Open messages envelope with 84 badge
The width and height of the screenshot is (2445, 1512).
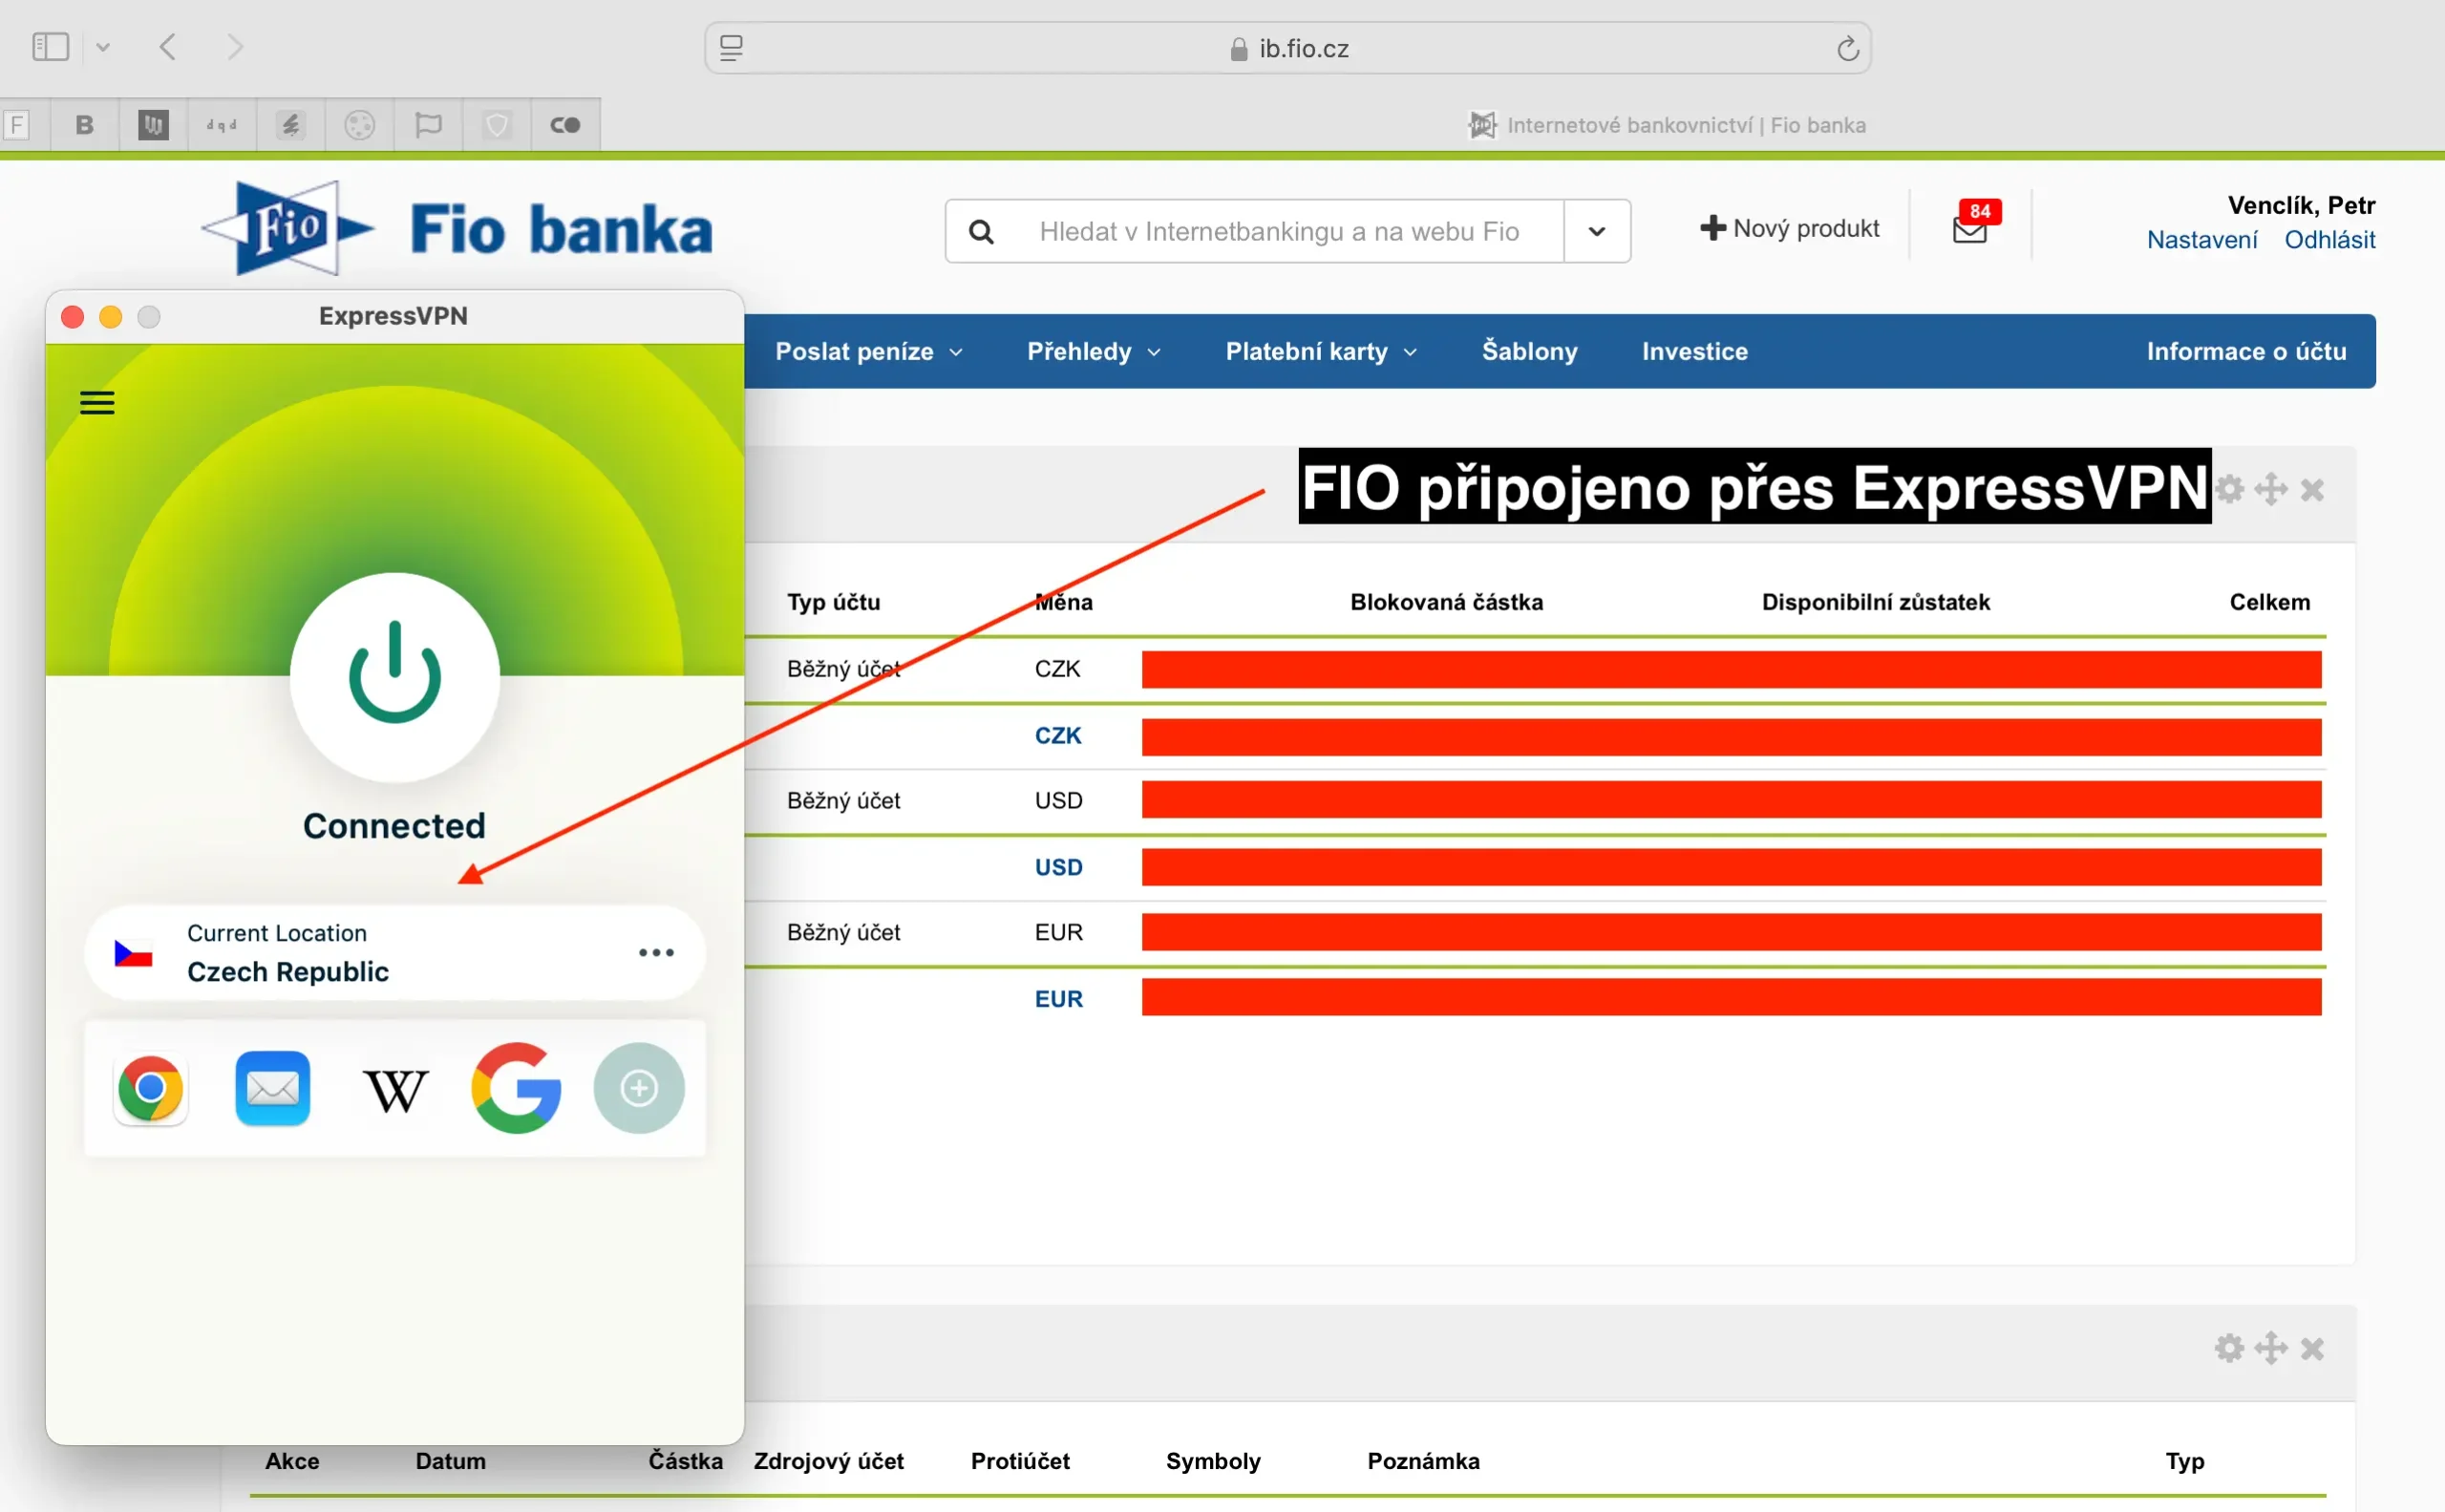coord(1970,229)
